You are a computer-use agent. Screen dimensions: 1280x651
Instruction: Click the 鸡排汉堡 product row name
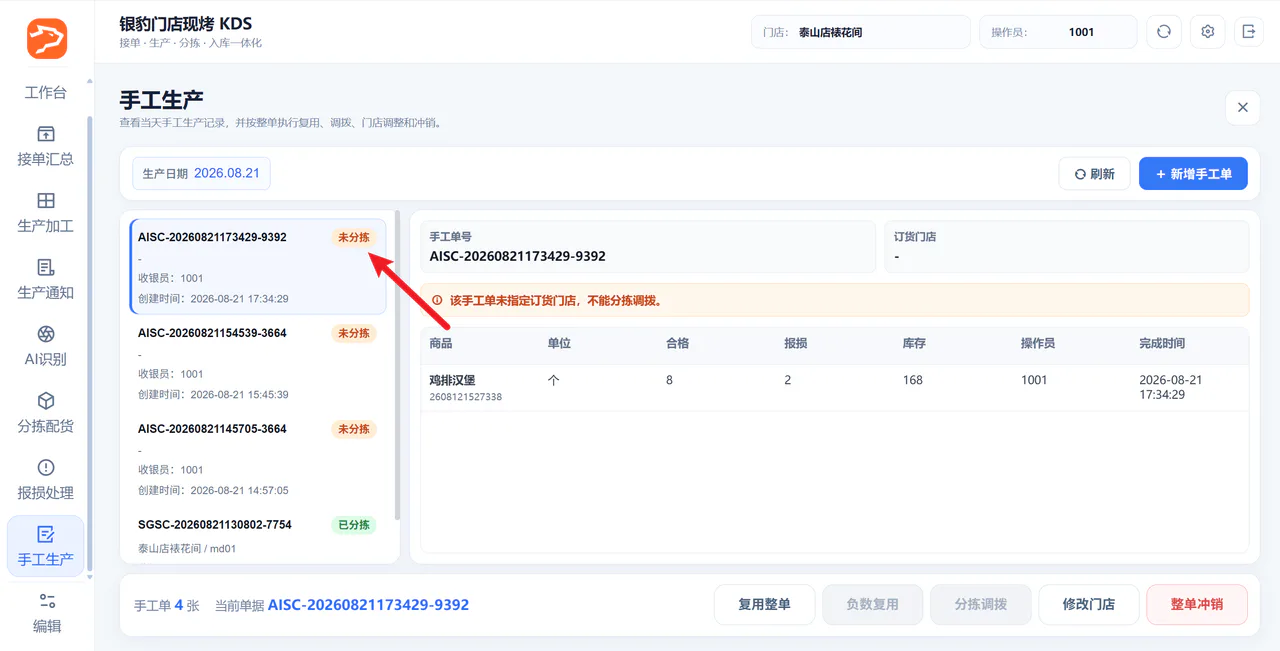pos(452,380)
